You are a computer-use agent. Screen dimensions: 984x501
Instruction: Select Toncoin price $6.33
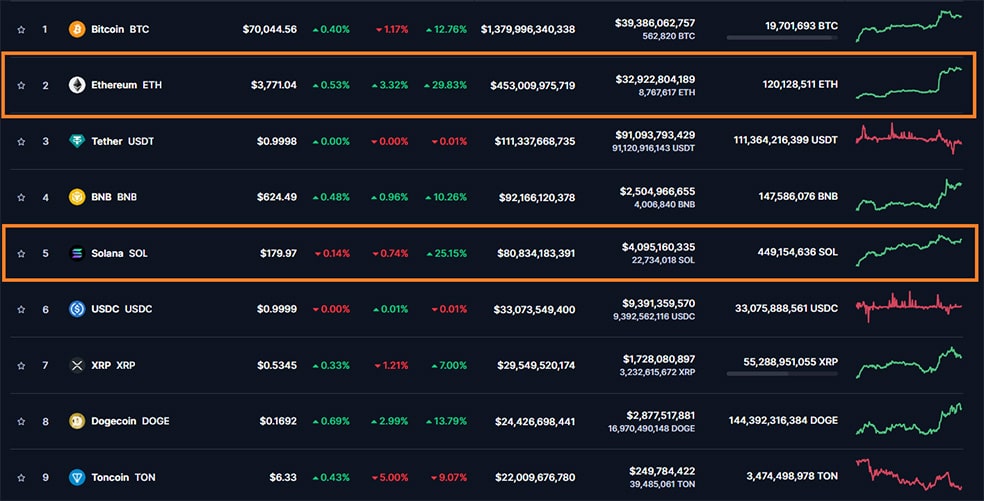tap(283, 478)
